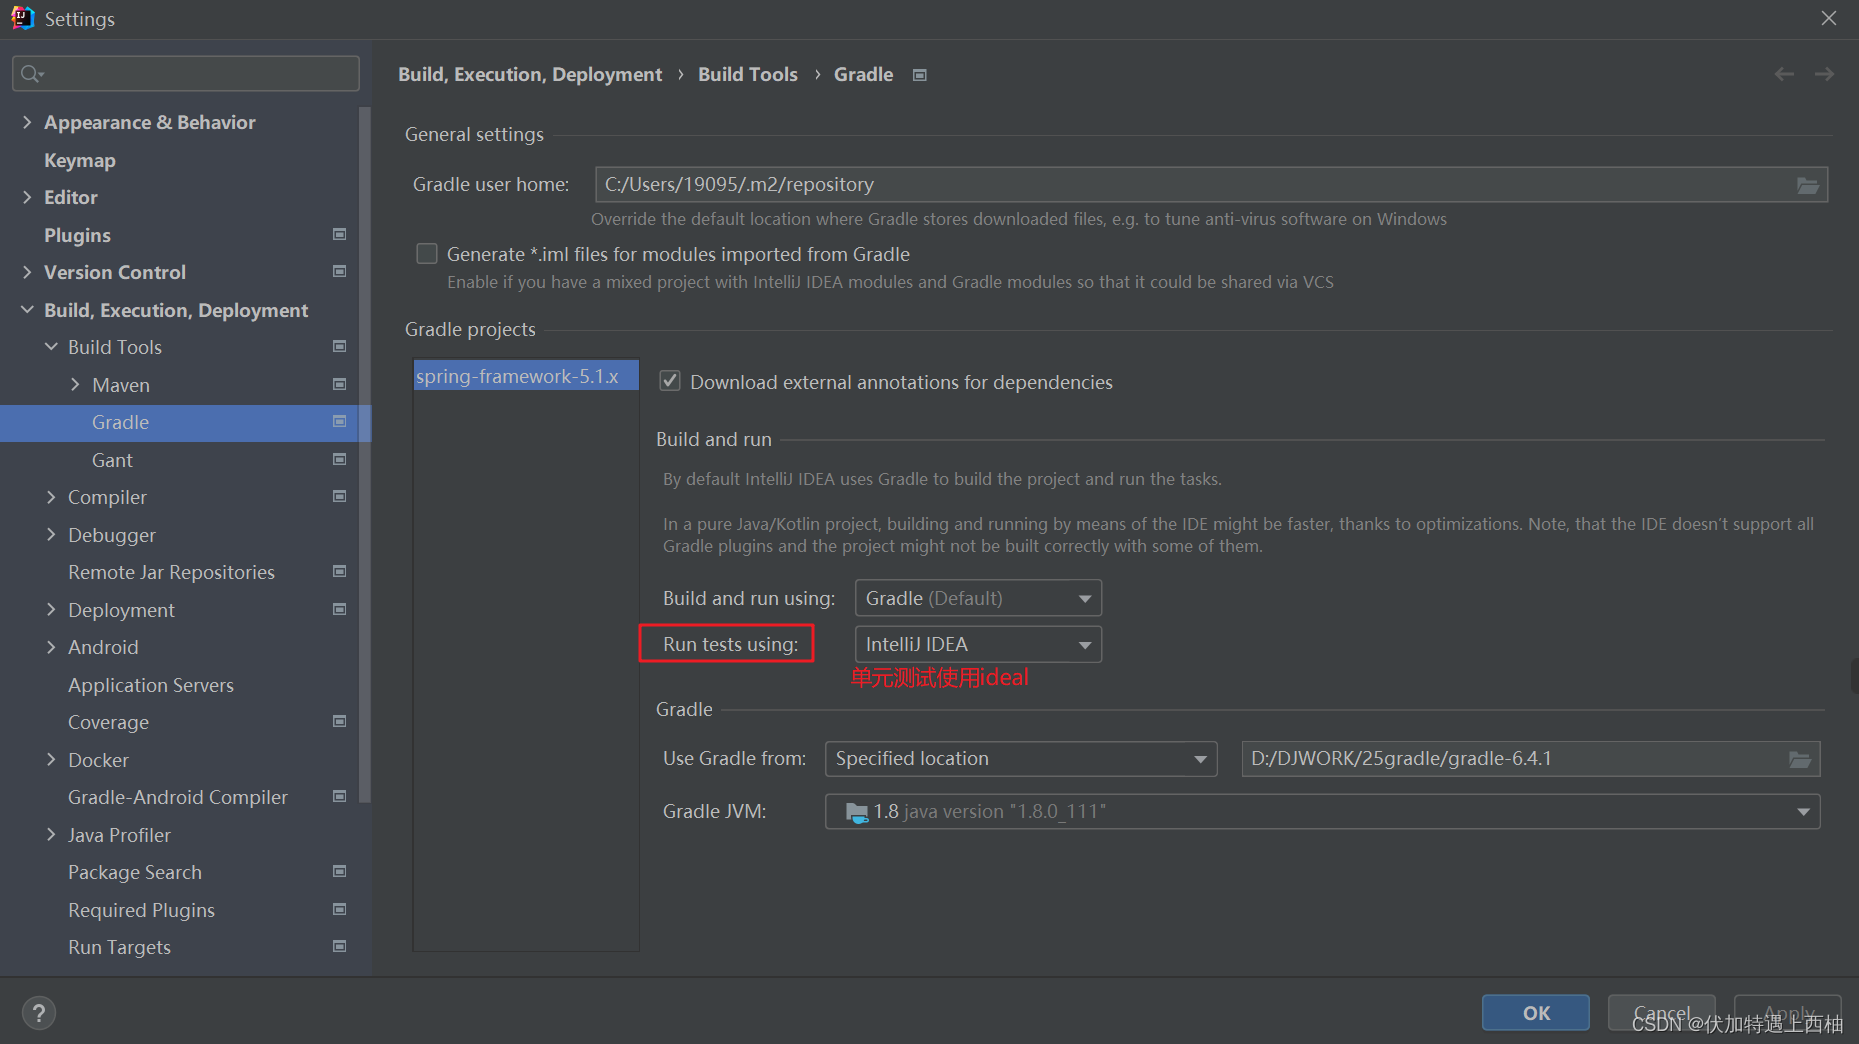The height and width of the screenshot is (1044, 1859).
Task: Browse folder for Gradle user home
Action: pos(1807,185)
